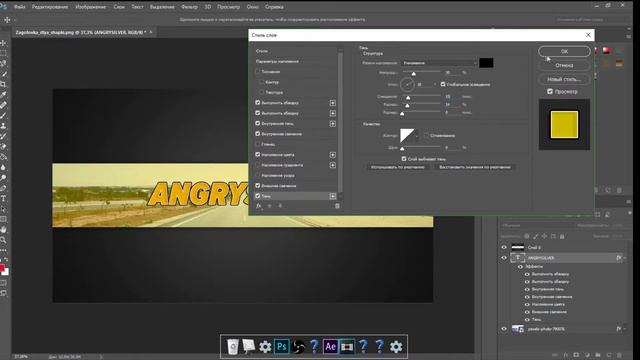Create new group via folder icon in Layers
This screenshot has height=360, width=640.
[598, 356]
